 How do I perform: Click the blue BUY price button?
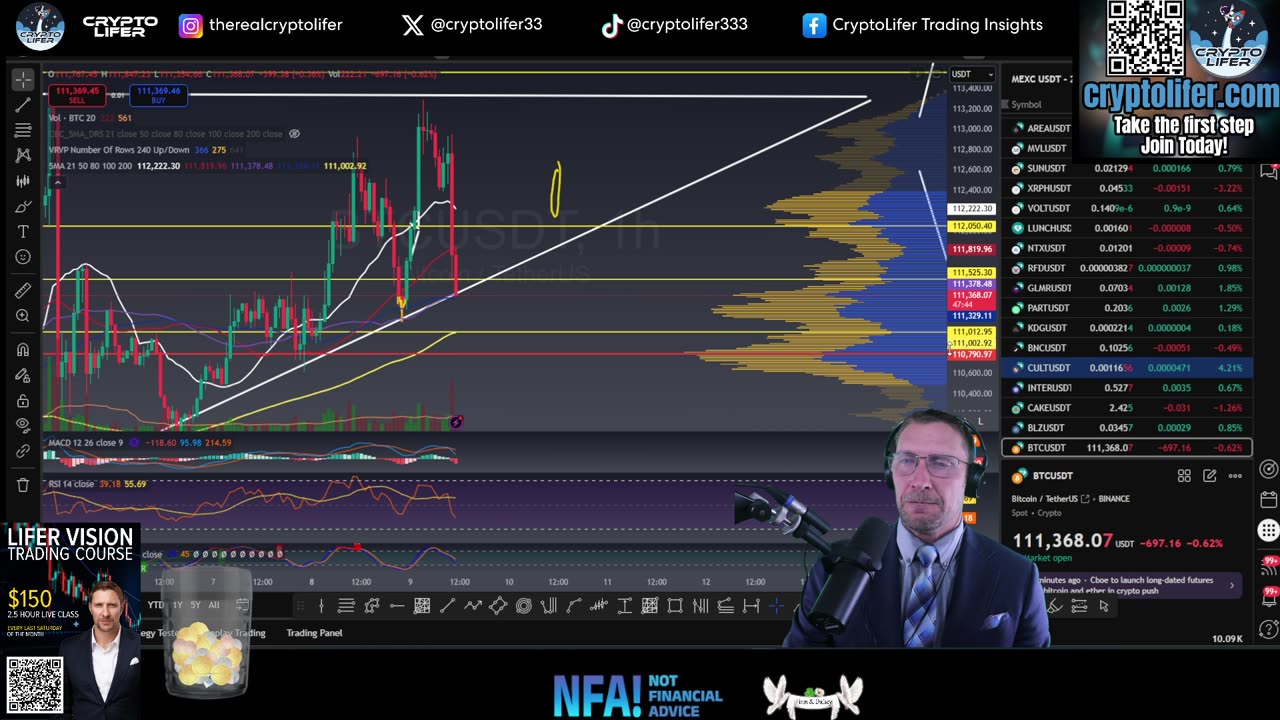coord(158,95)
